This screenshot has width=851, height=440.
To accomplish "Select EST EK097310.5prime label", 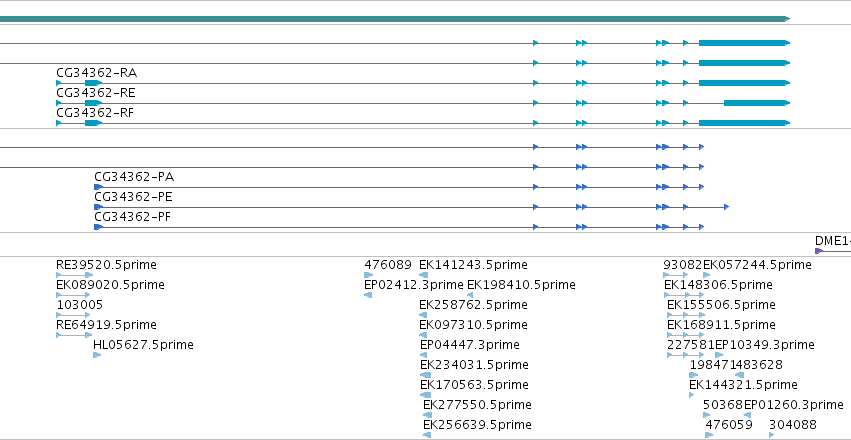I will tap(473, 325).
